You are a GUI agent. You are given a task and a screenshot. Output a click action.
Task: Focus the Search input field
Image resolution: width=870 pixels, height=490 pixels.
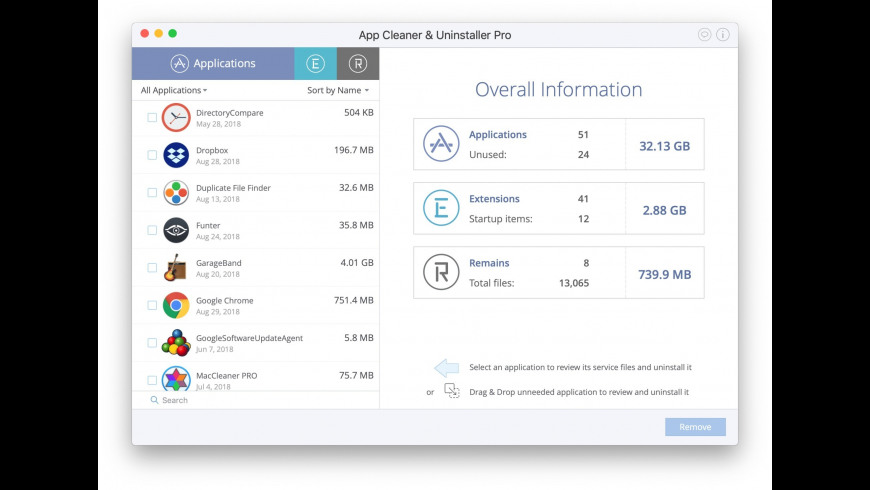[x=255, y=400]
